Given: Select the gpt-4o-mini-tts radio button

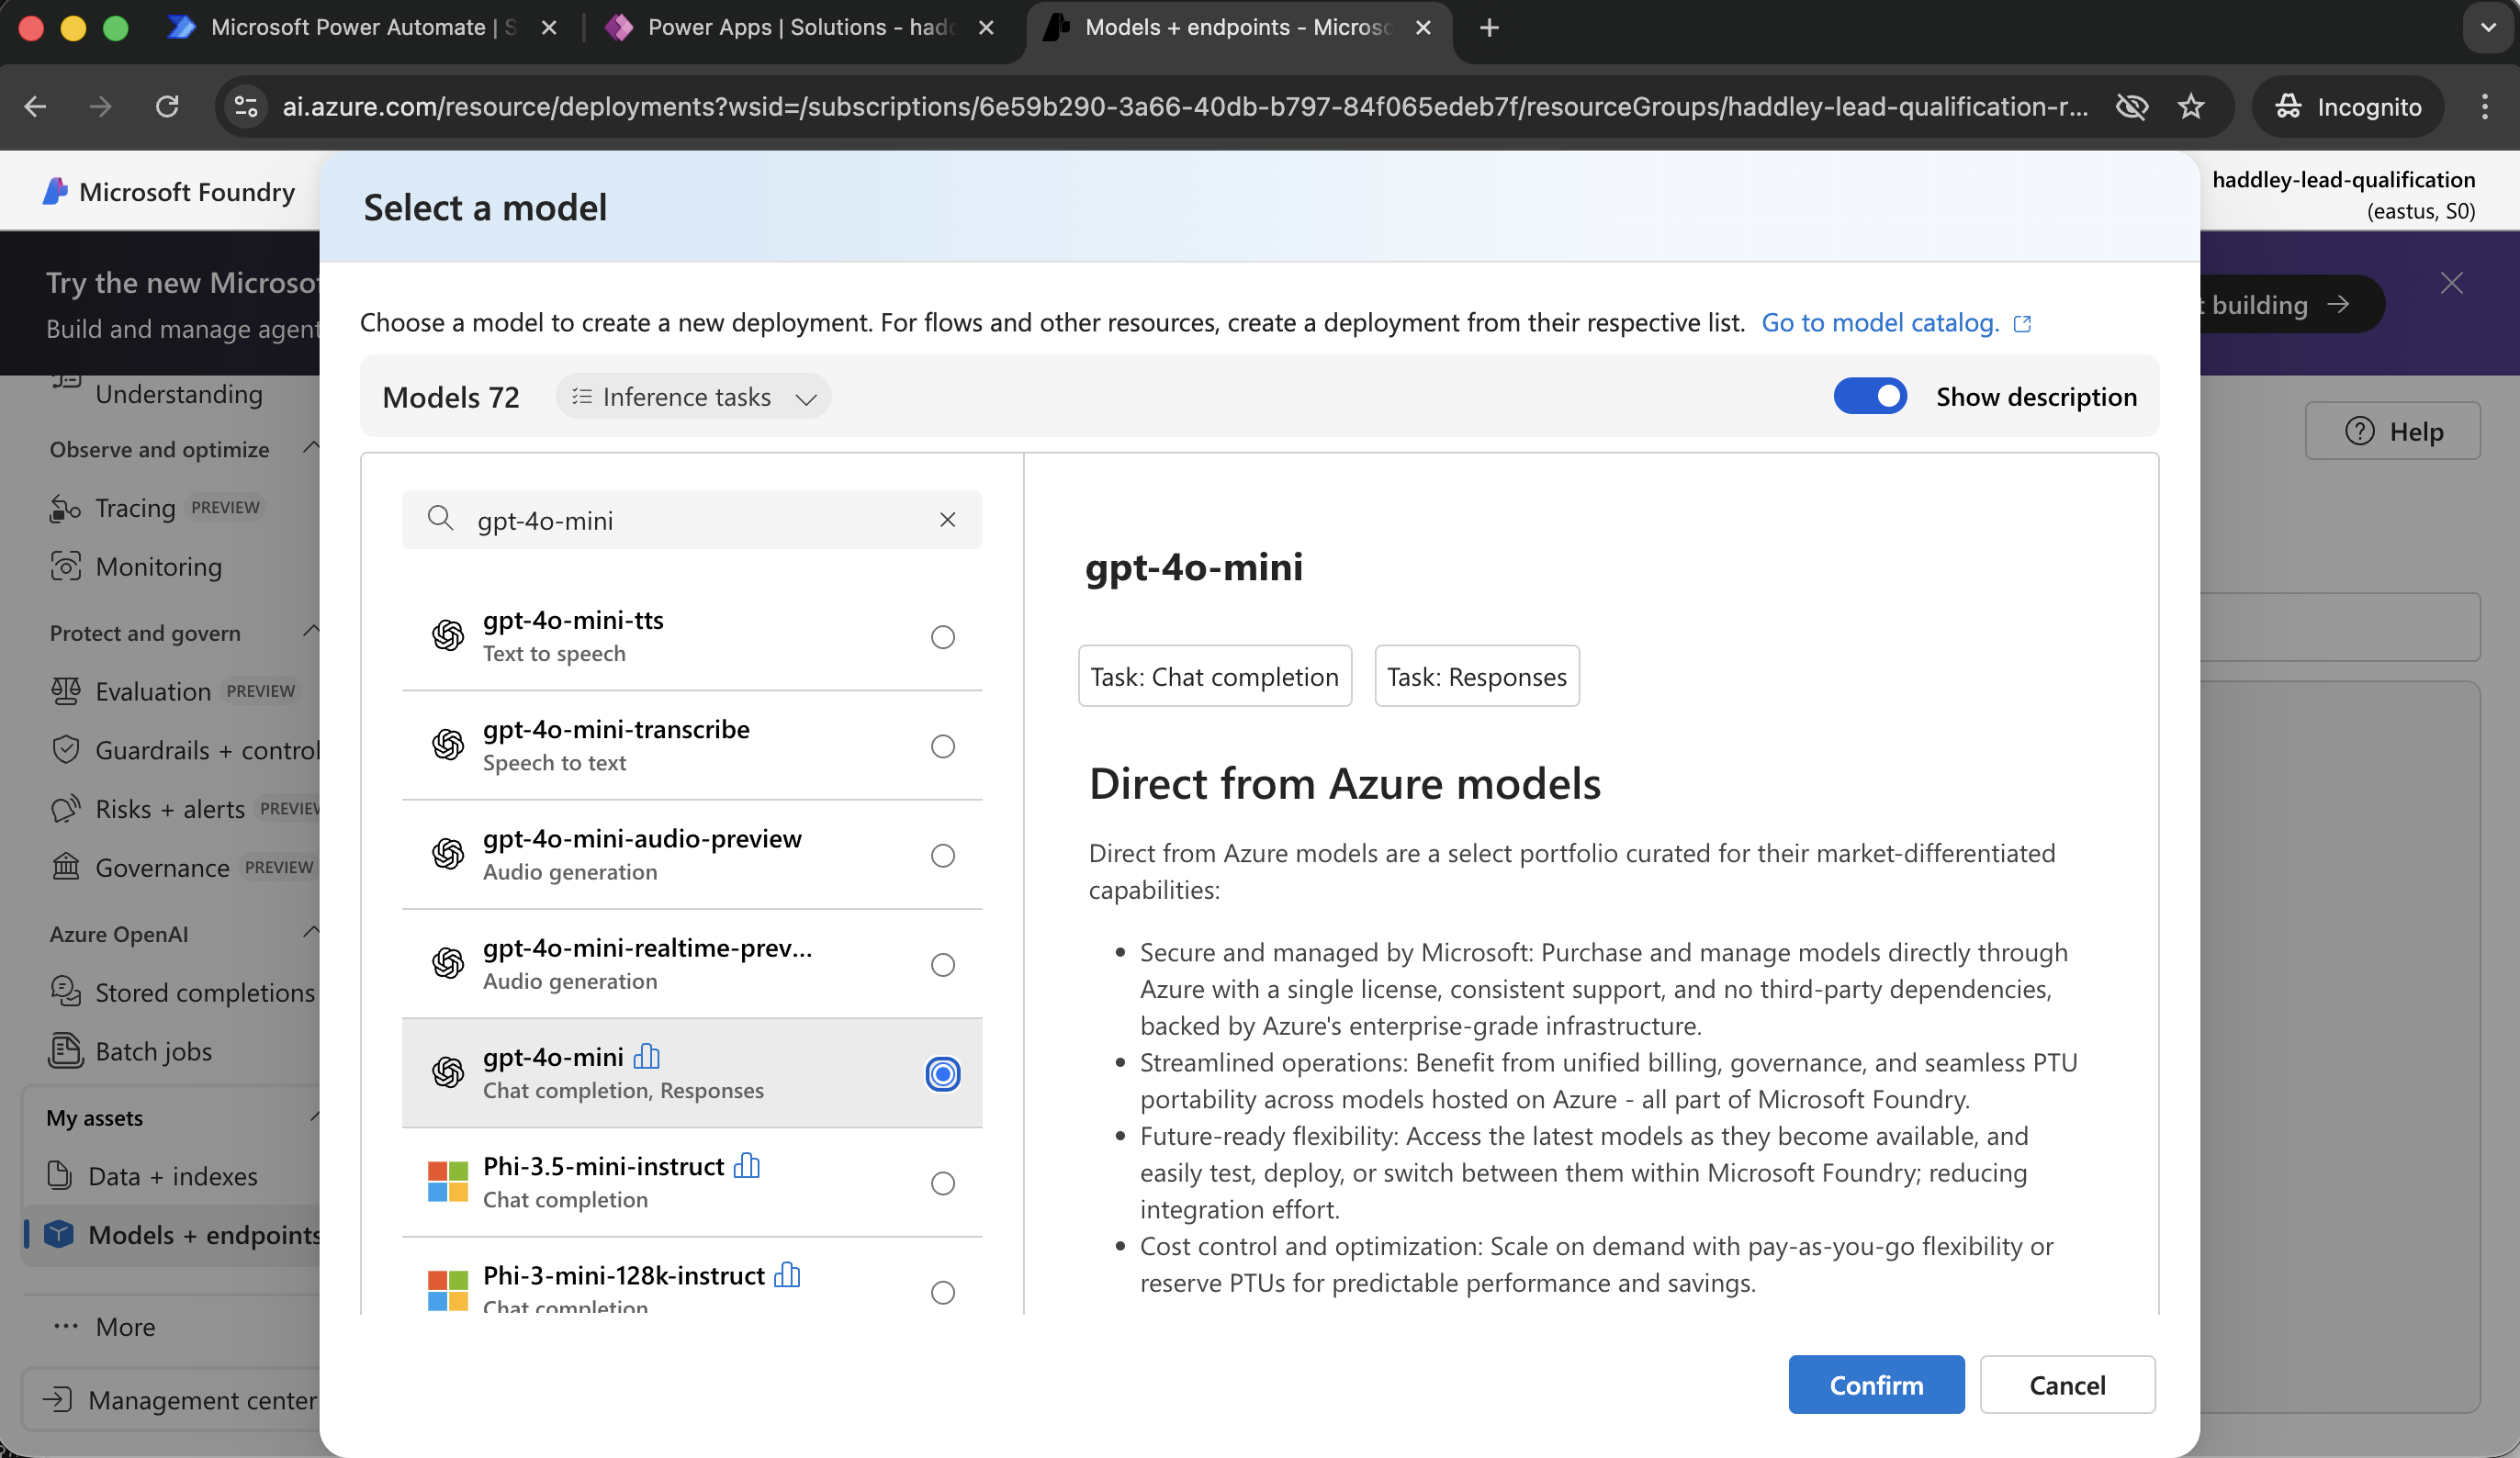Looking at the screenshot, I should (x=942, y=637).
